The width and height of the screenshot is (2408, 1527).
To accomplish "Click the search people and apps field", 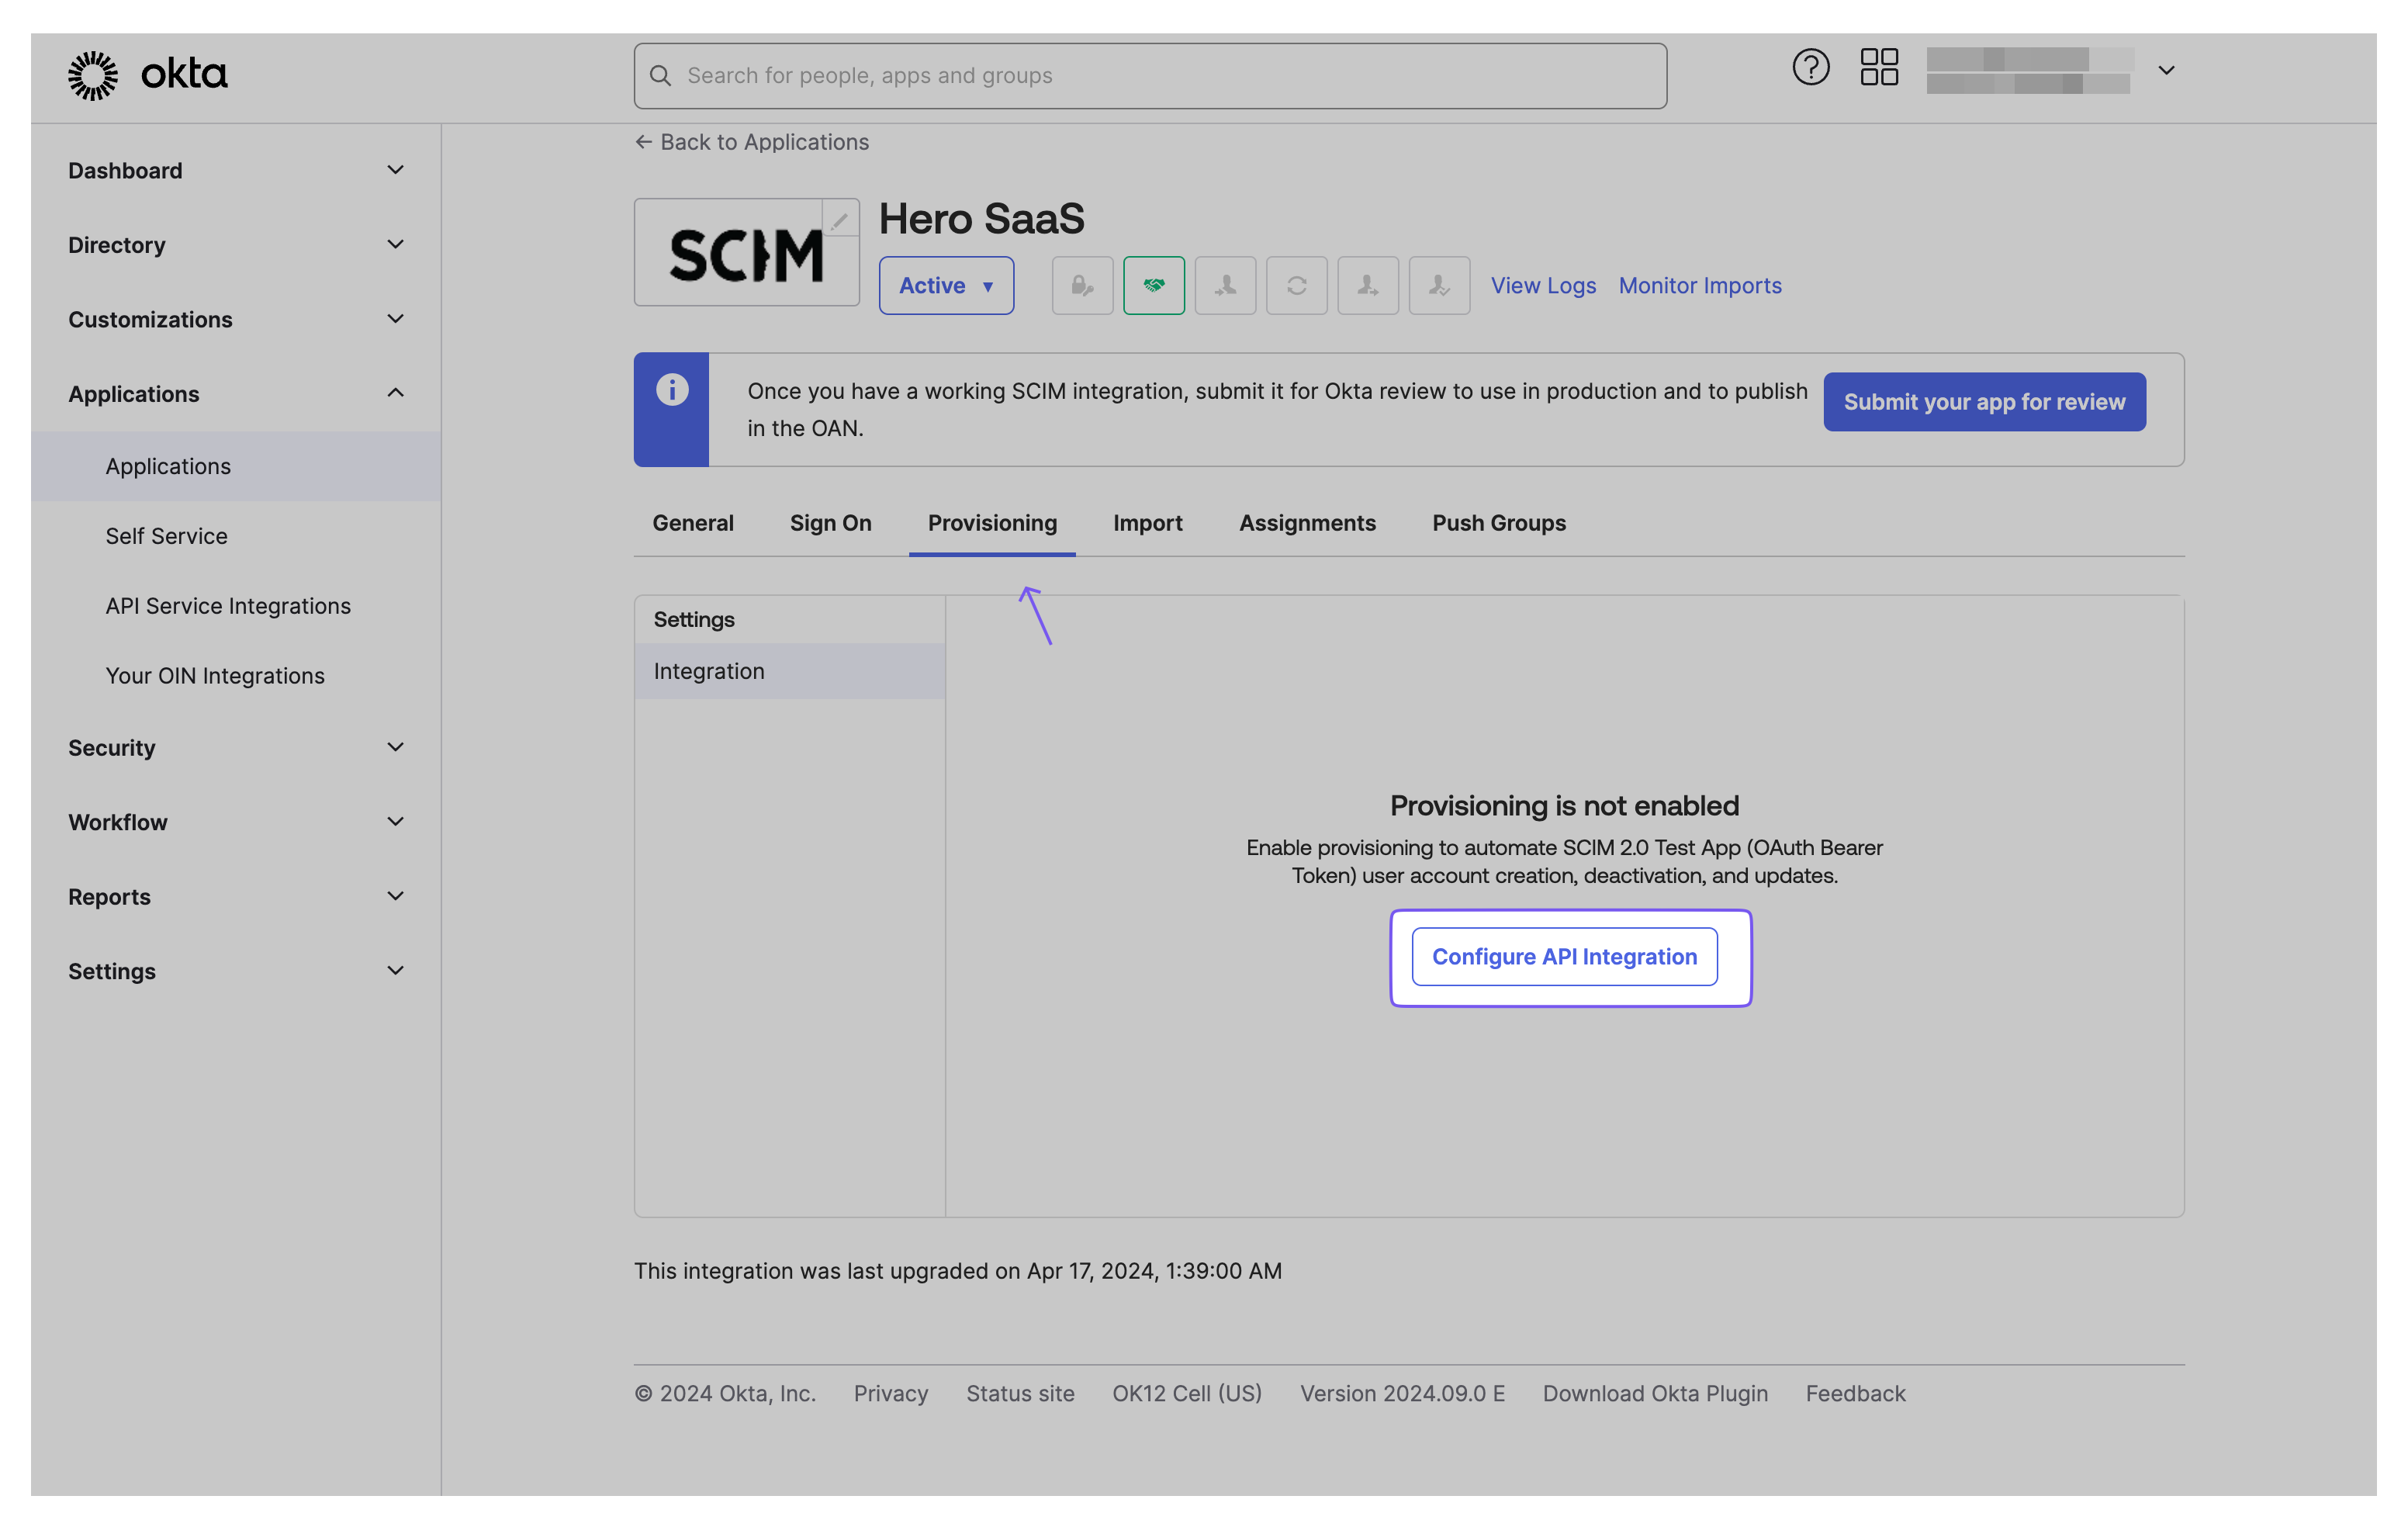I will 1150,75.
